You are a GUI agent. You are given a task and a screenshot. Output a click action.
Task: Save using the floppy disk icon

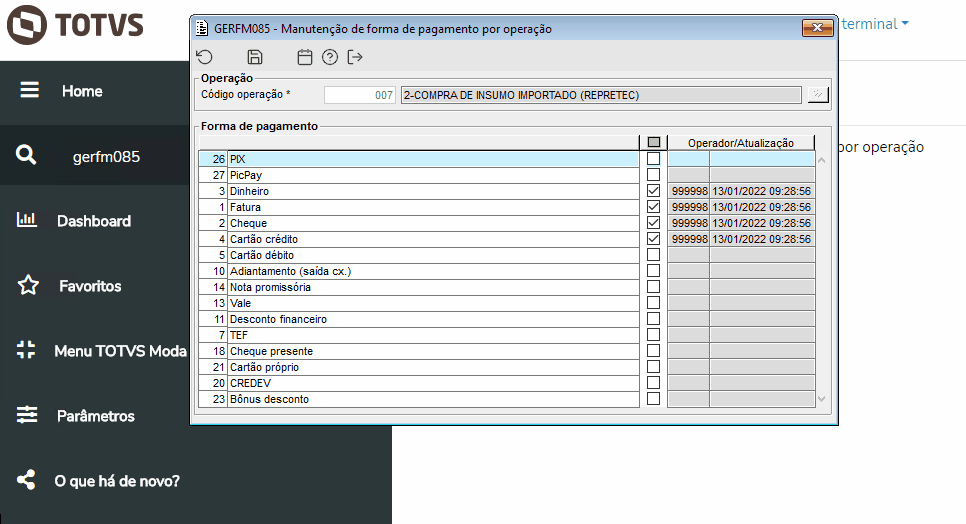coord(254,57)
